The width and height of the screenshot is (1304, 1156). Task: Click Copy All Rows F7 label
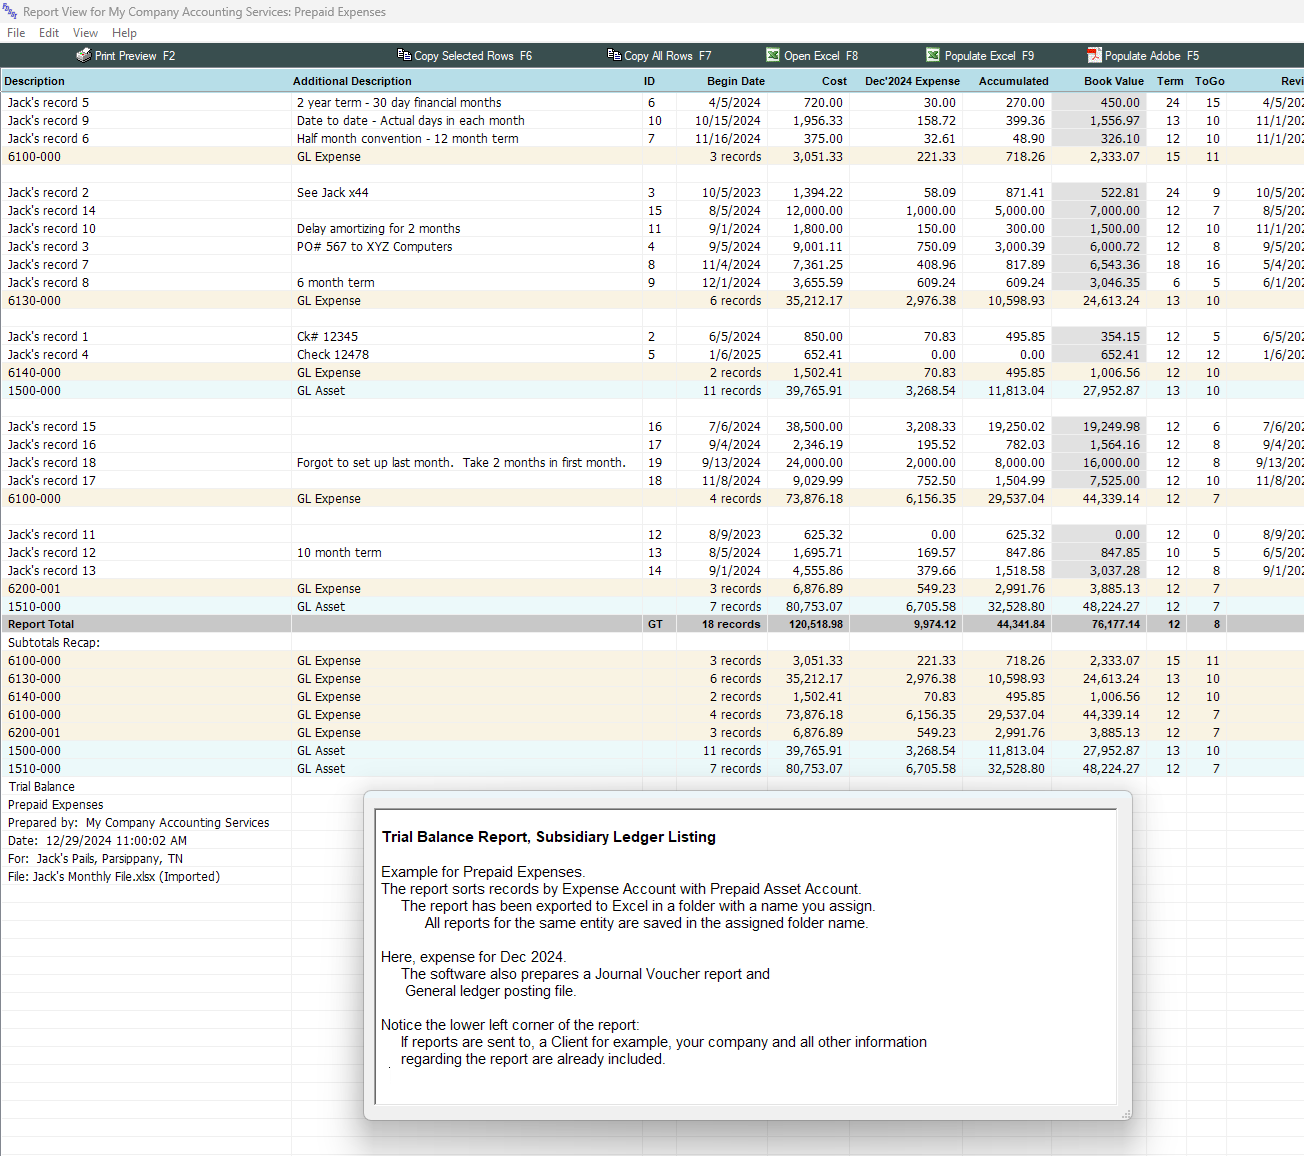point(668,56)
